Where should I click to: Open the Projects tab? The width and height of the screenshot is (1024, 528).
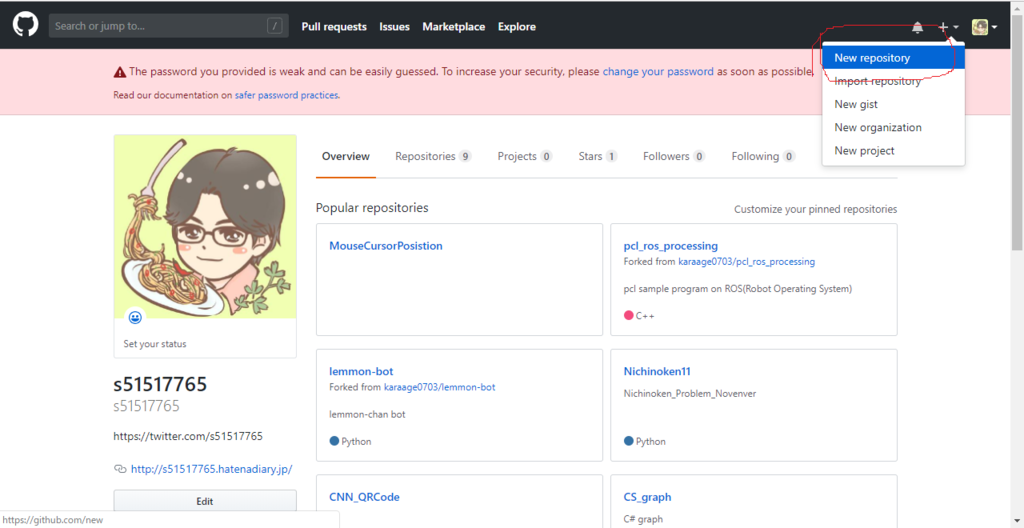point(525,156)
